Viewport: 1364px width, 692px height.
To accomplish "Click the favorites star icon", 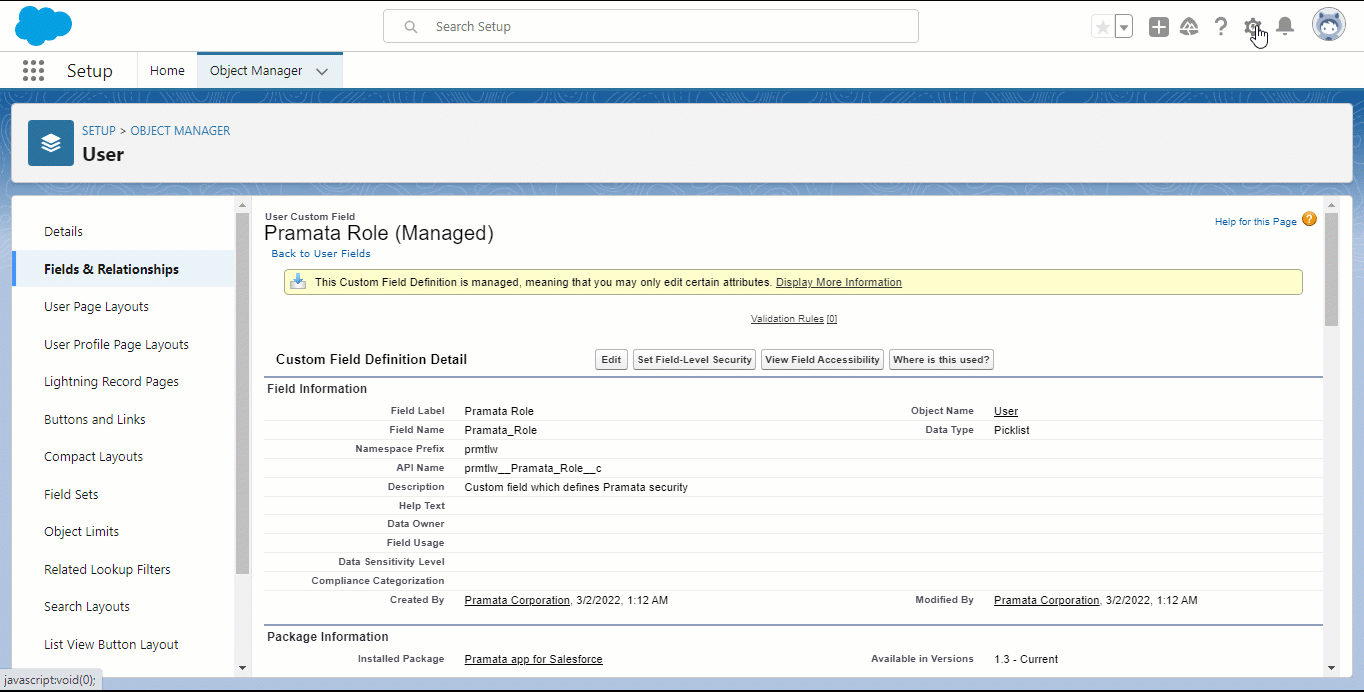I will 1103,27.
